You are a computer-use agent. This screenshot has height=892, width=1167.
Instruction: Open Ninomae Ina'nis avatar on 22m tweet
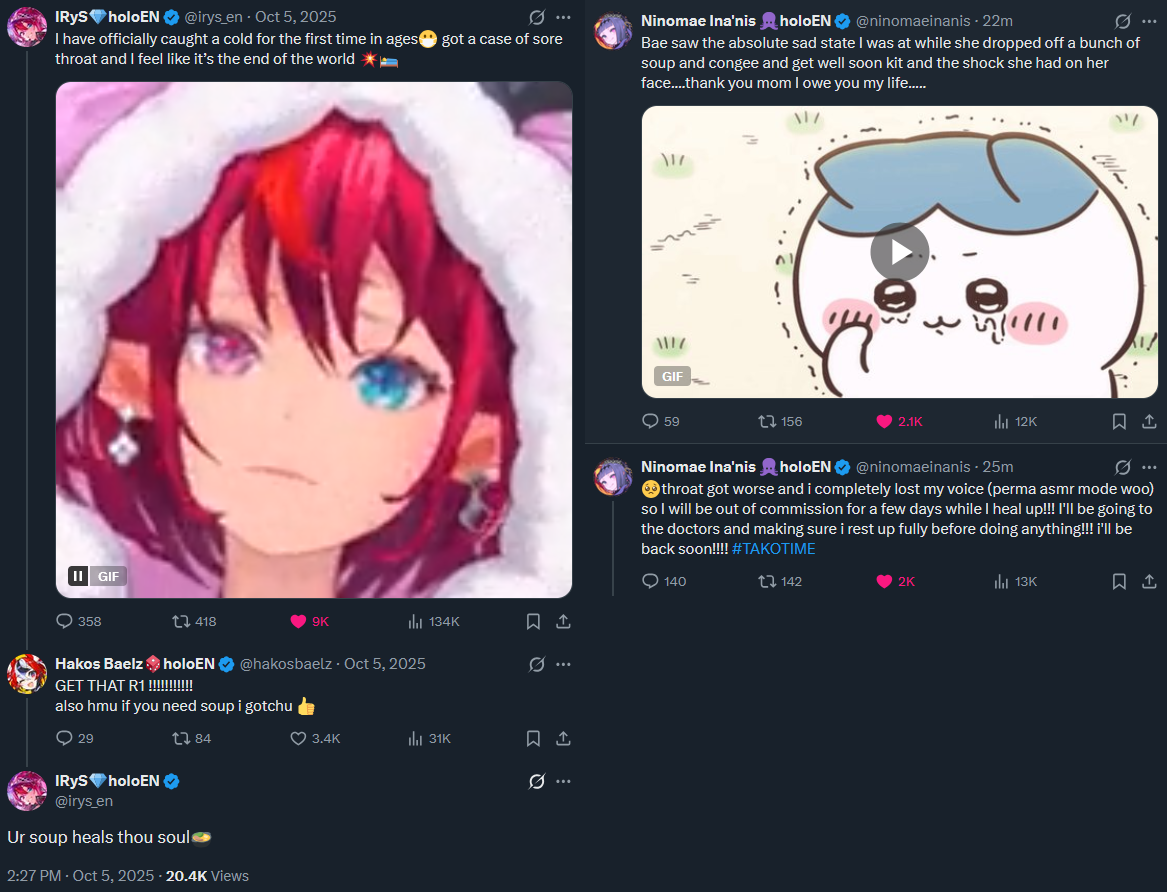point(613,31)
